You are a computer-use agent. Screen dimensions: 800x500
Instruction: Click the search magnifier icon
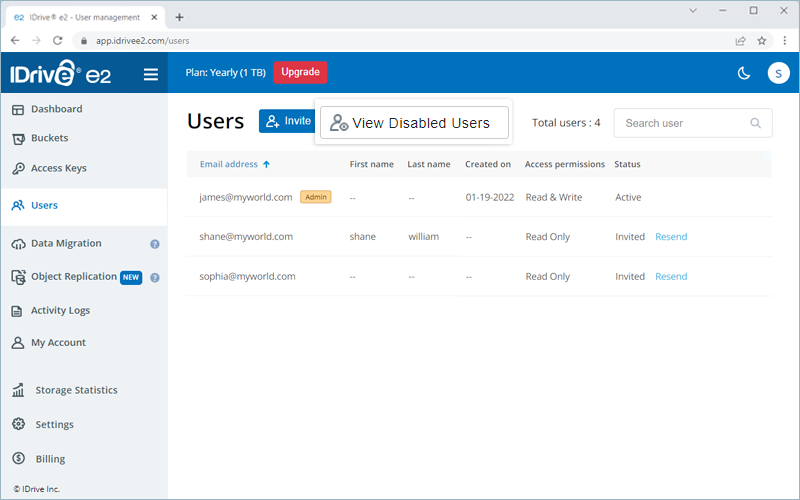(756, 123)
